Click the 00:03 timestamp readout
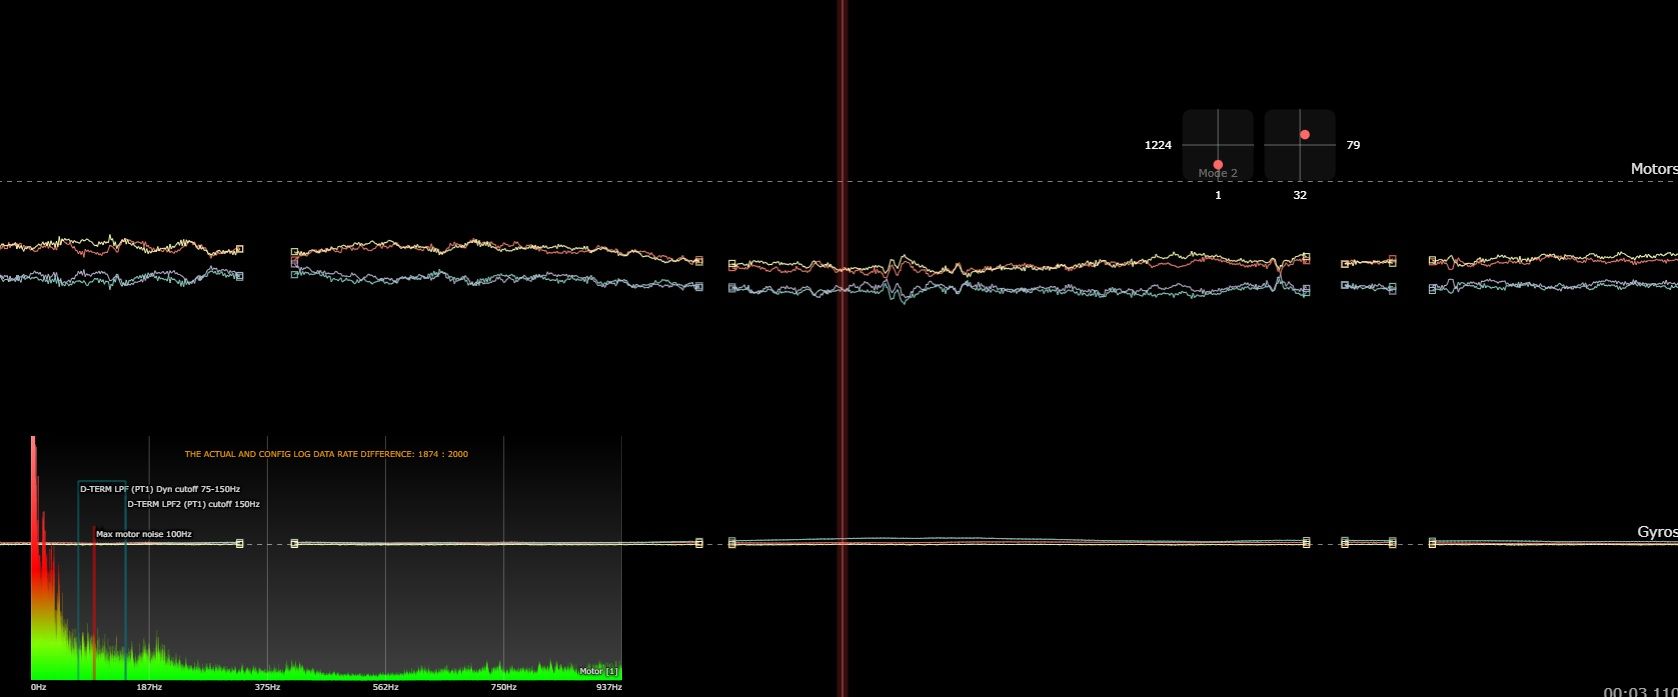Image resolution: width=1678 pixels, height=697 pixels. [1640, 691]
